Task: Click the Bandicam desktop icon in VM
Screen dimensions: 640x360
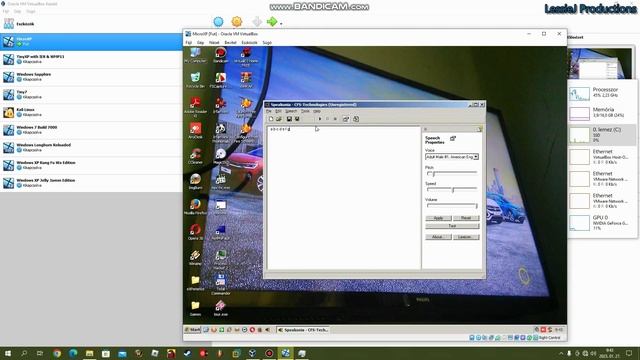Action: [221, 55]
